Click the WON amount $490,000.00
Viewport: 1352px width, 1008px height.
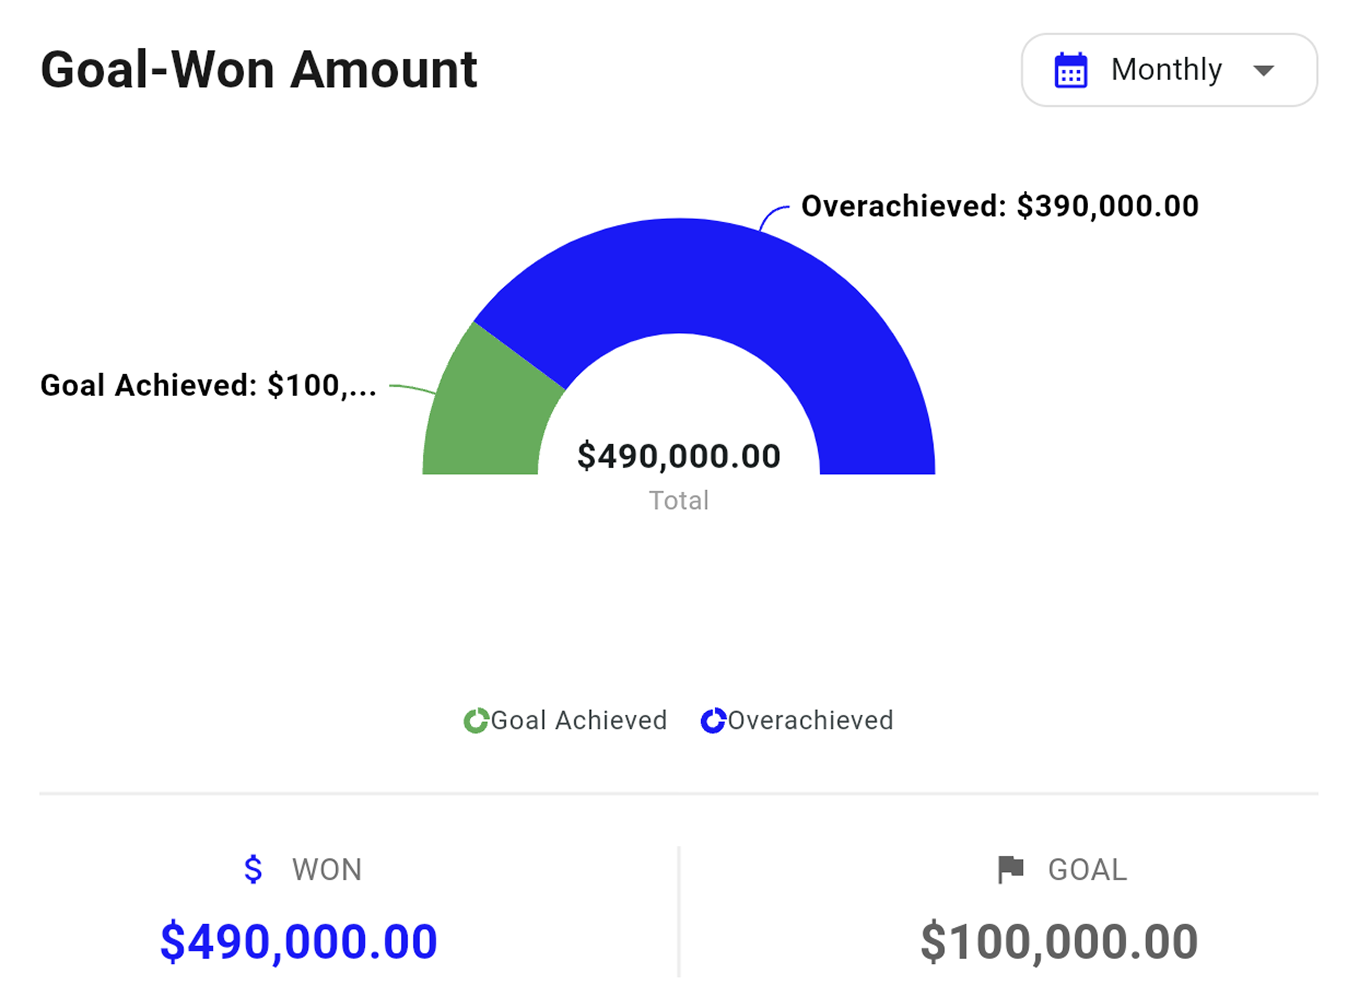click(297, 940)
